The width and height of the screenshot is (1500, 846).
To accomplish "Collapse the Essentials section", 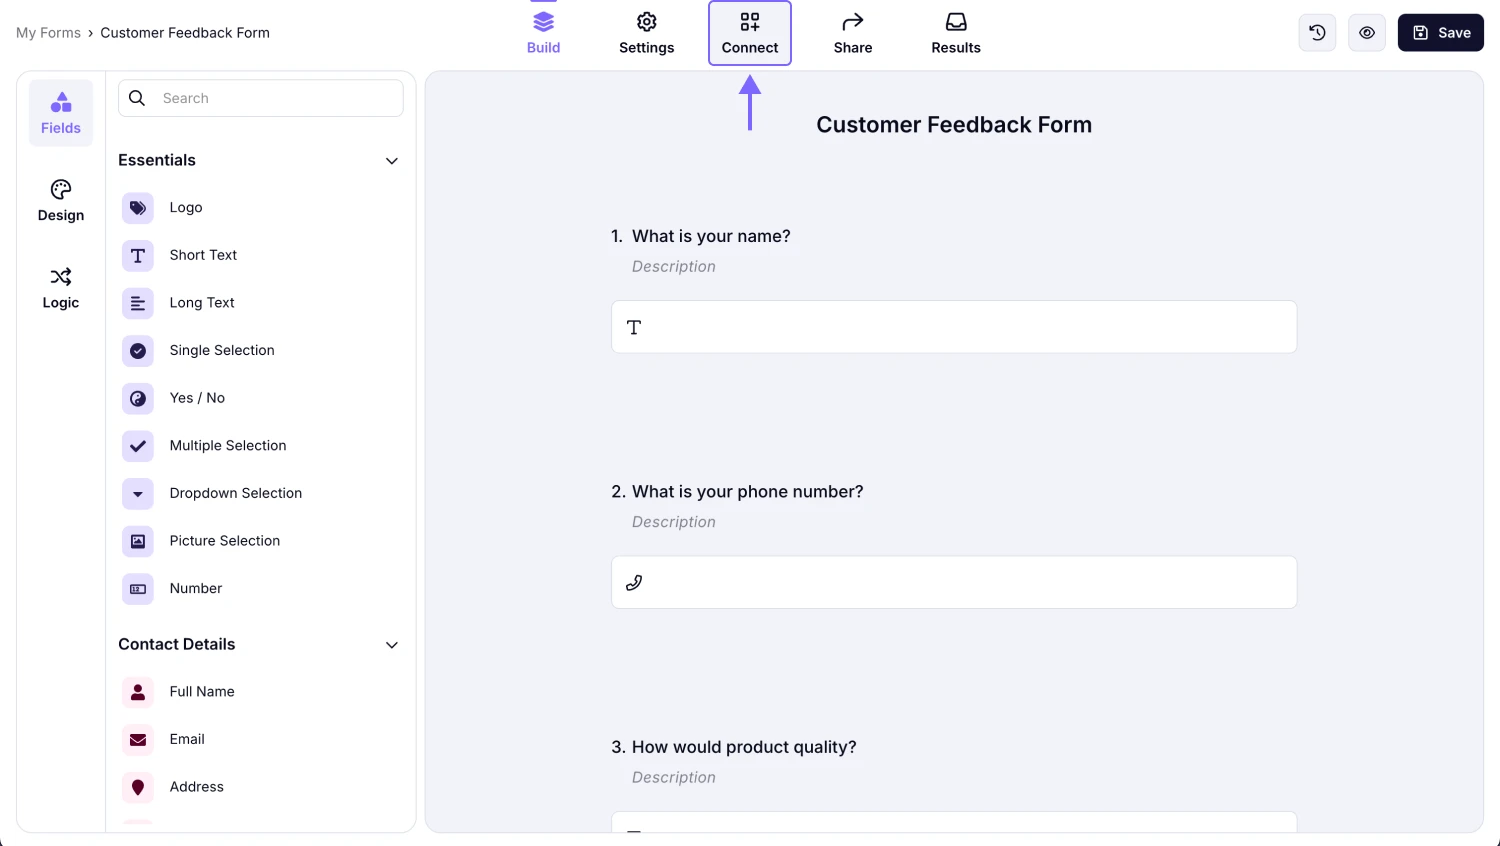I will click(391, 160).
